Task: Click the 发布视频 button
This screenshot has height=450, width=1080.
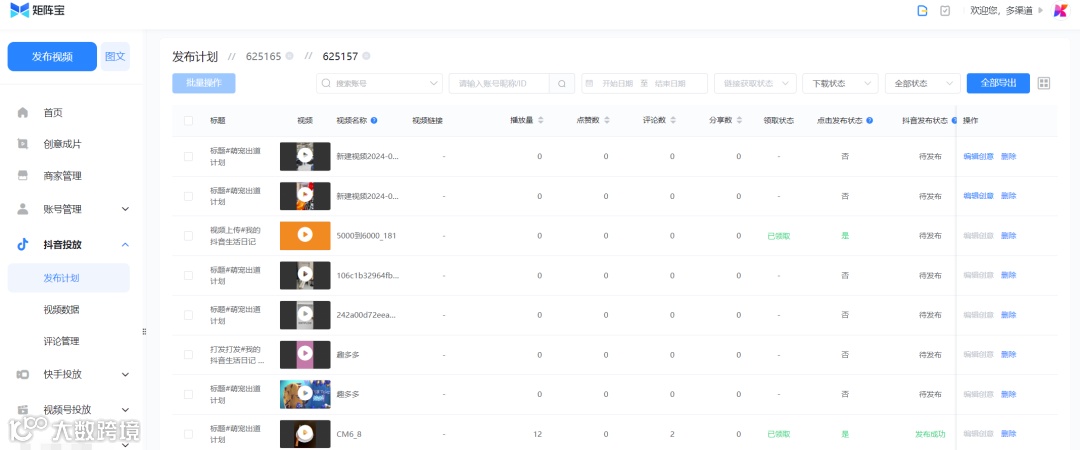Action: point(52,57)
